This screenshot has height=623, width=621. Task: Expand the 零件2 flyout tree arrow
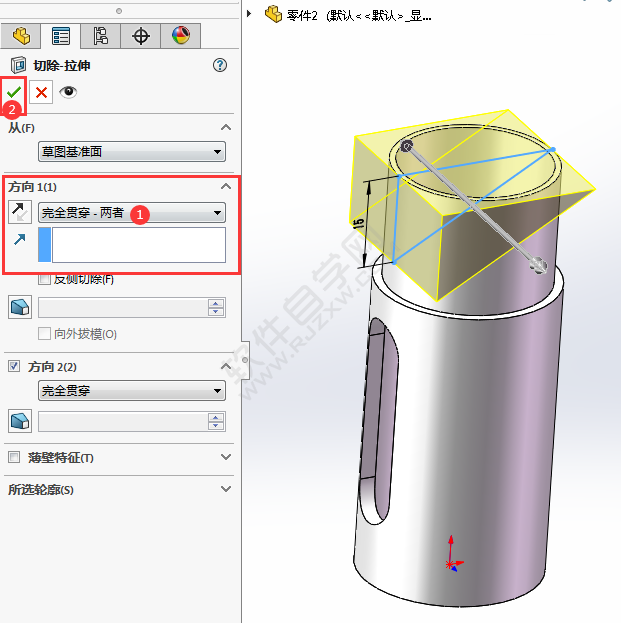tap(249, 14)
